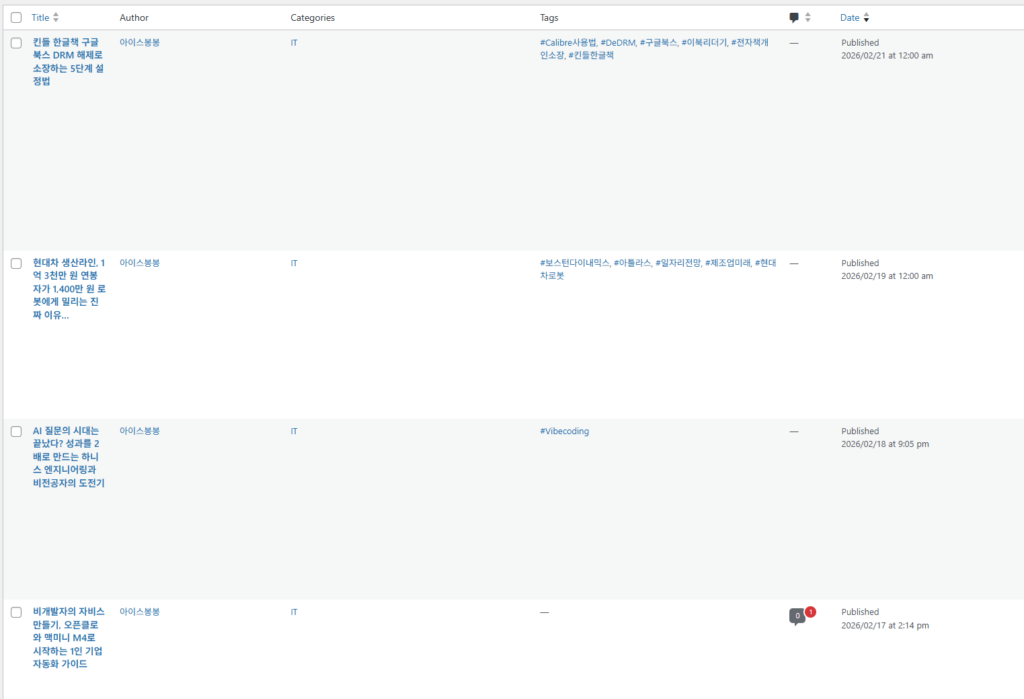Click the date 2026/02/21 at 12:00 am
Image resolution: width=1024 pixels, height=699 pixels.
click(887, 56)
